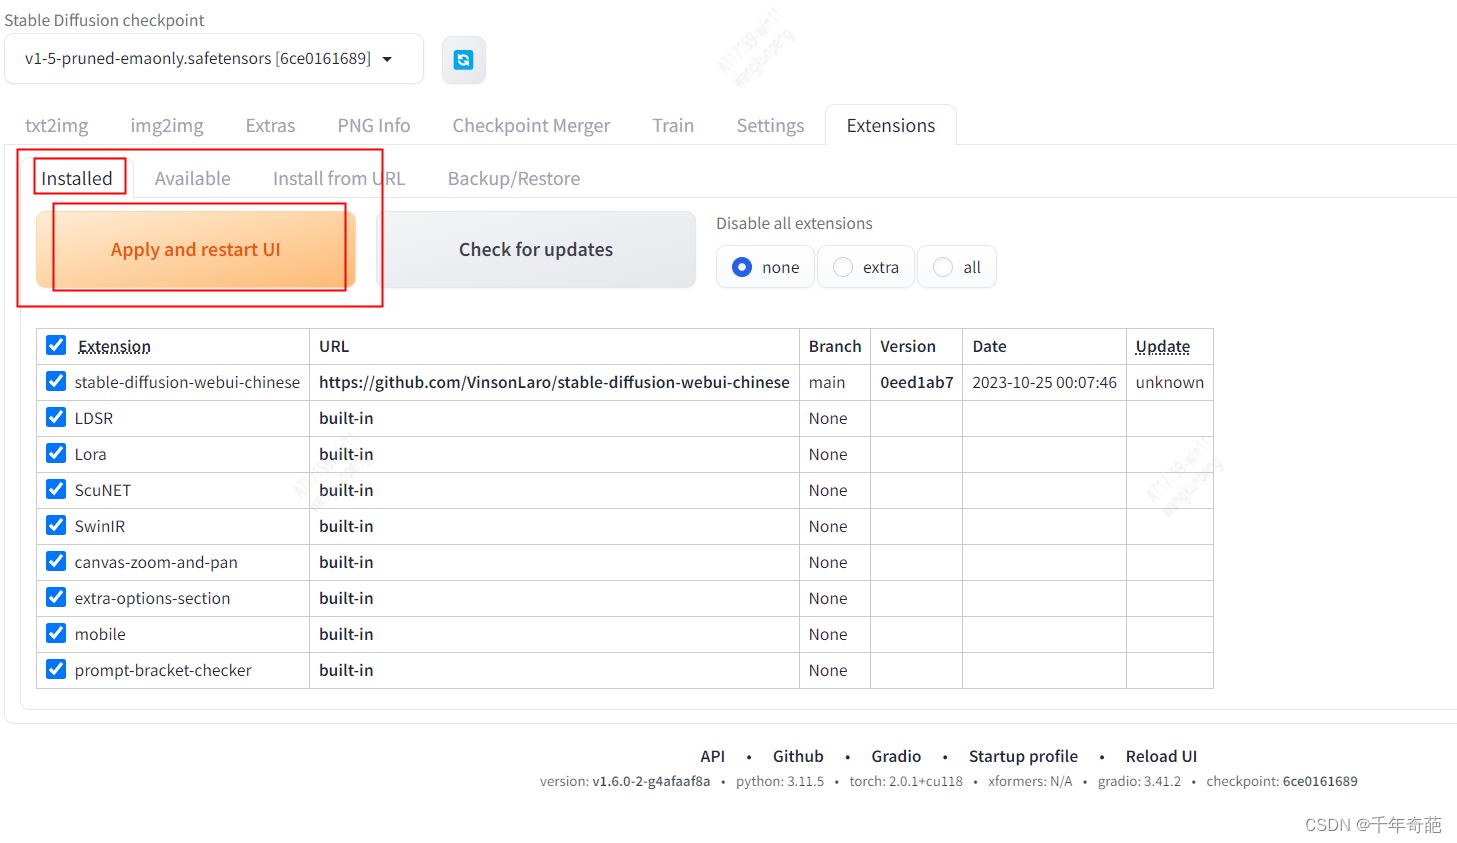This screenshot has height=843, width=1457.
Task: Select the 'extra' disable option
Action: coord(866,267)
